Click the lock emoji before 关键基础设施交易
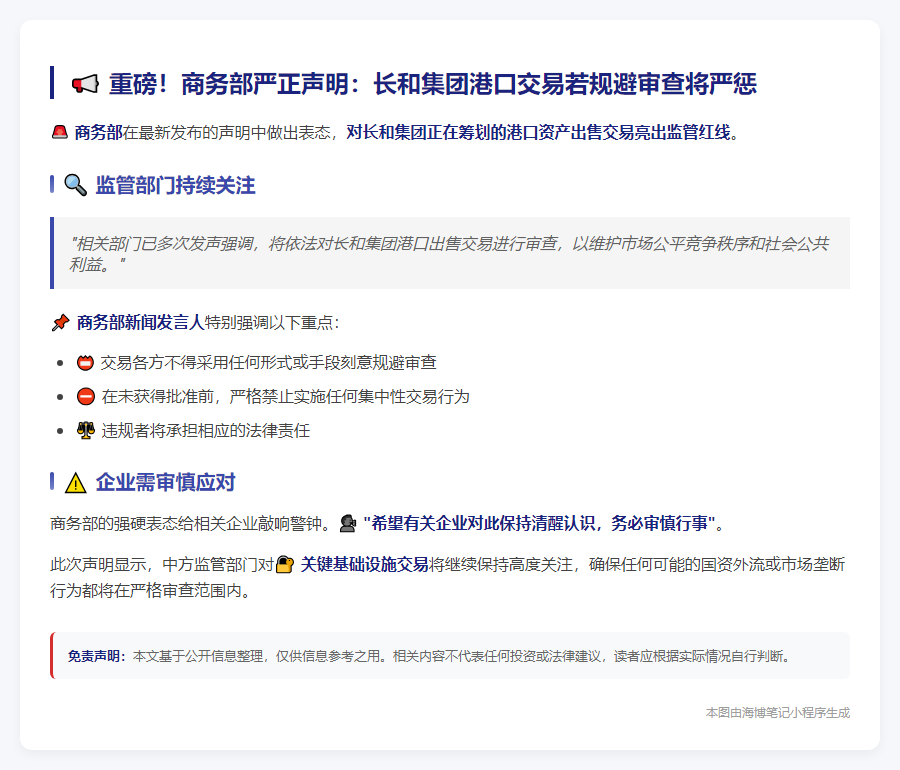 (x=285, y=565)
